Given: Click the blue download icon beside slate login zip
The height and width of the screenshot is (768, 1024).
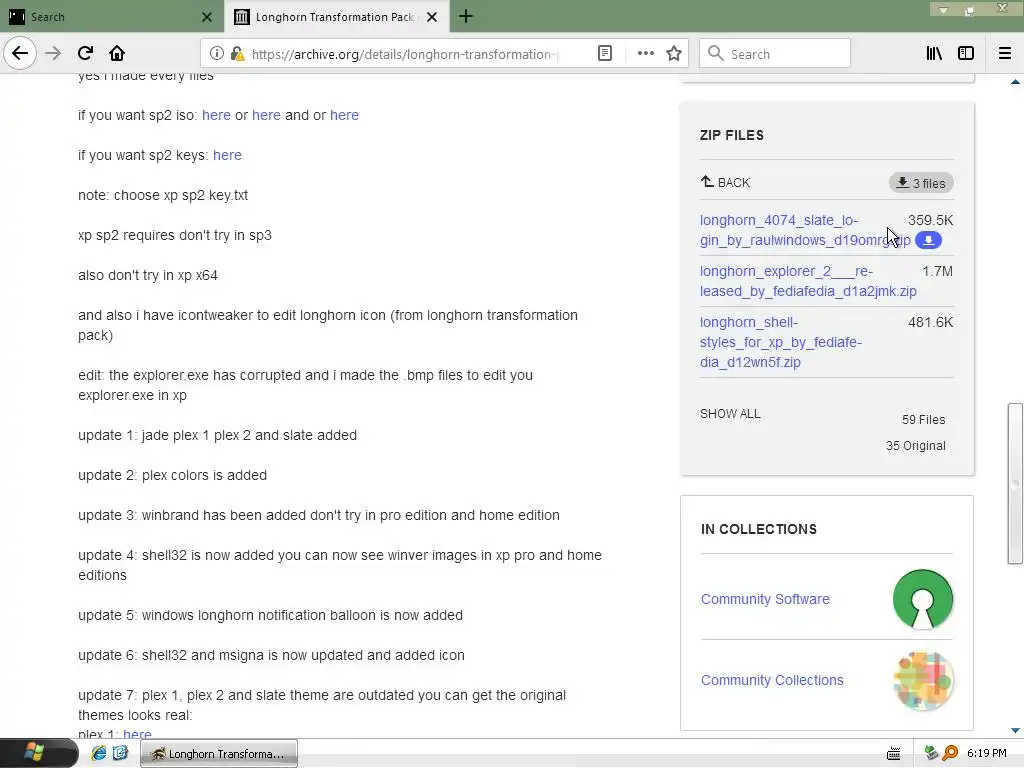Looking at the screenshot, I should click(x=928, y=240).
